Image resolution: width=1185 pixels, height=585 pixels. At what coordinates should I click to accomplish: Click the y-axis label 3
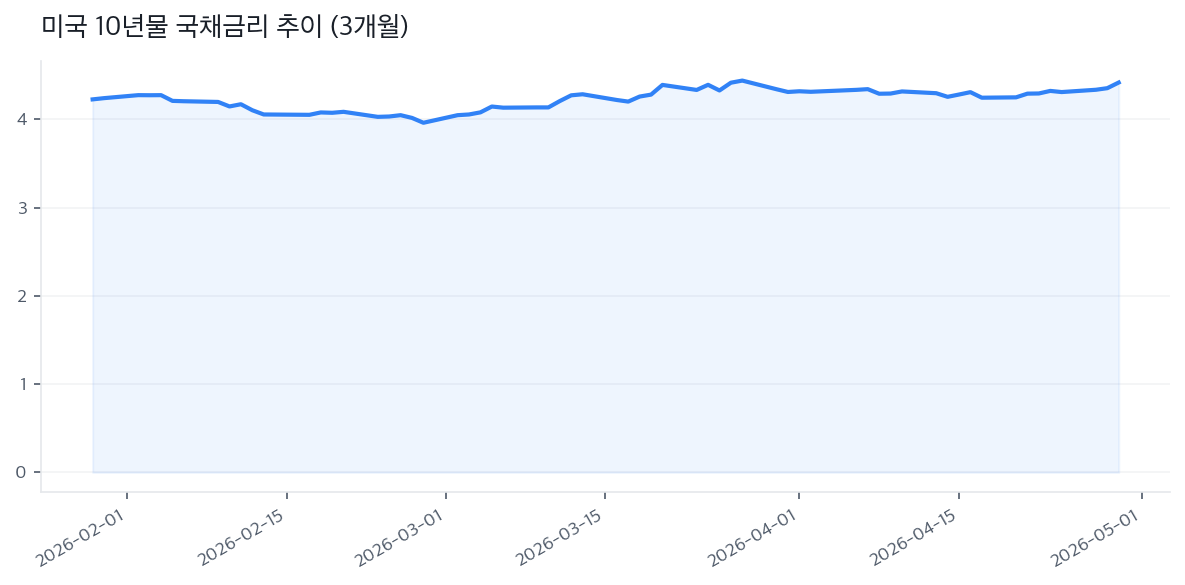(21, 208)
